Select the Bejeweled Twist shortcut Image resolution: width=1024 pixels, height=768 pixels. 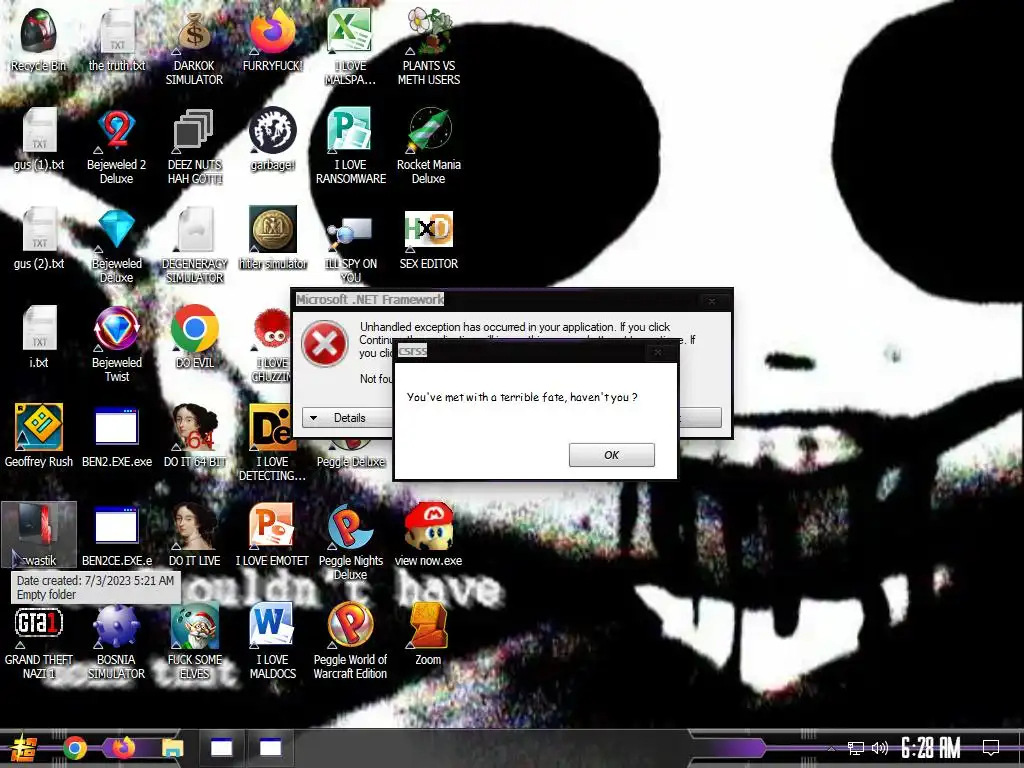pyautogui.click(x=117, y=344)
